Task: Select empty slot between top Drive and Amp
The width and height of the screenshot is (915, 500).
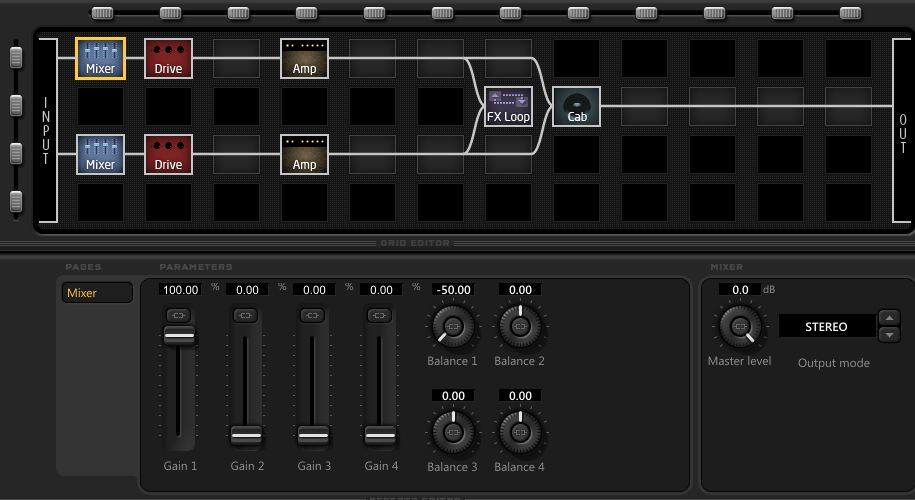Action: click(x=236, y=58)
